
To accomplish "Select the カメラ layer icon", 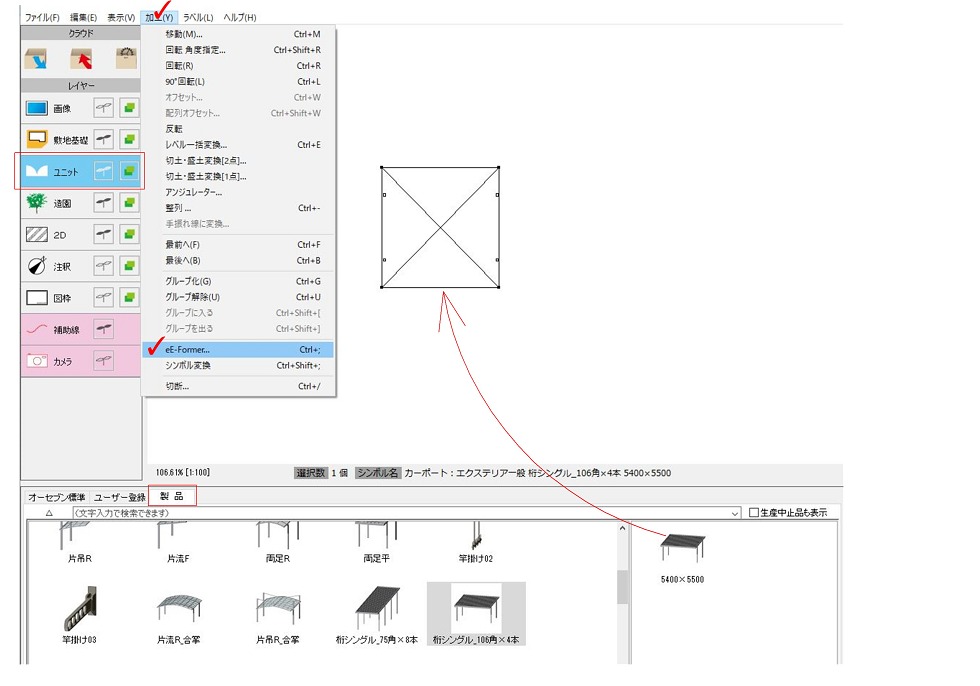I will click(37, 360).
